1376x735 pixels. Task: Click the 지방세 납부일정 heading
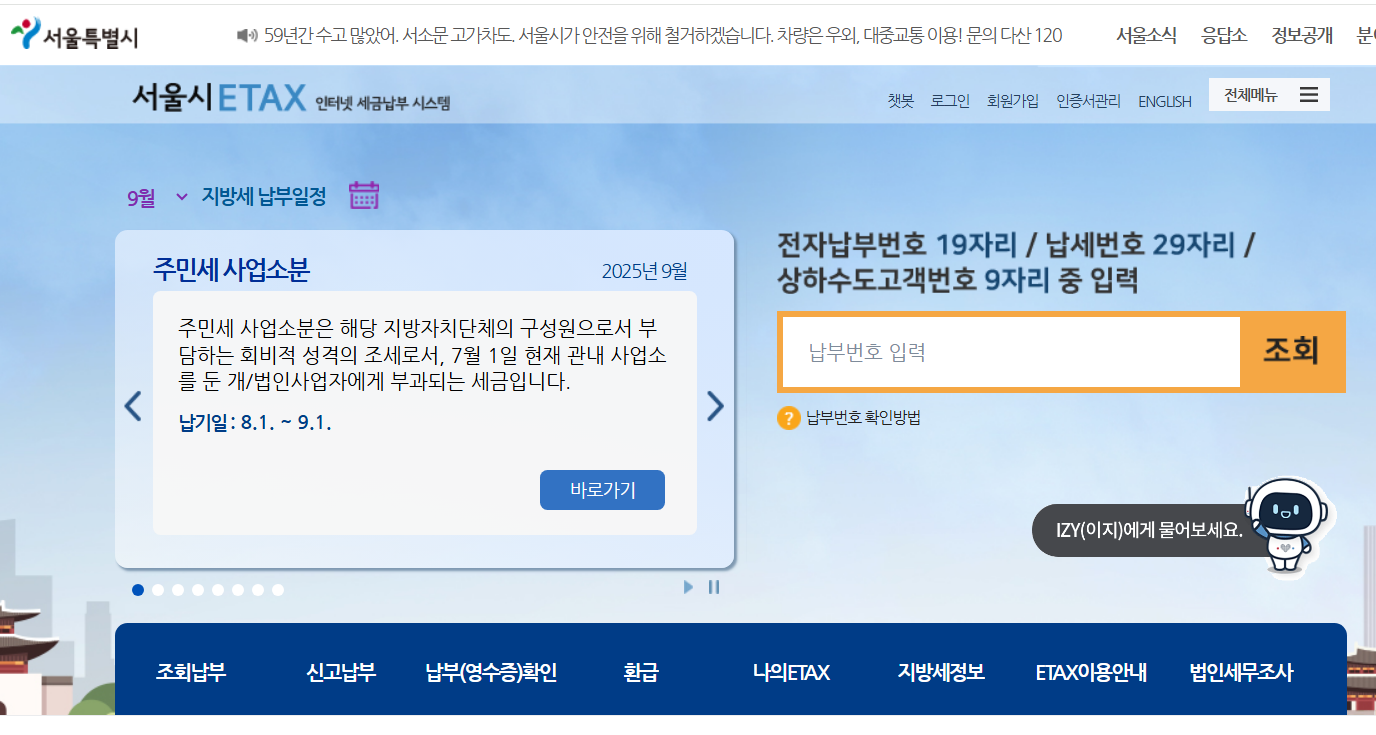click(264, 197)
